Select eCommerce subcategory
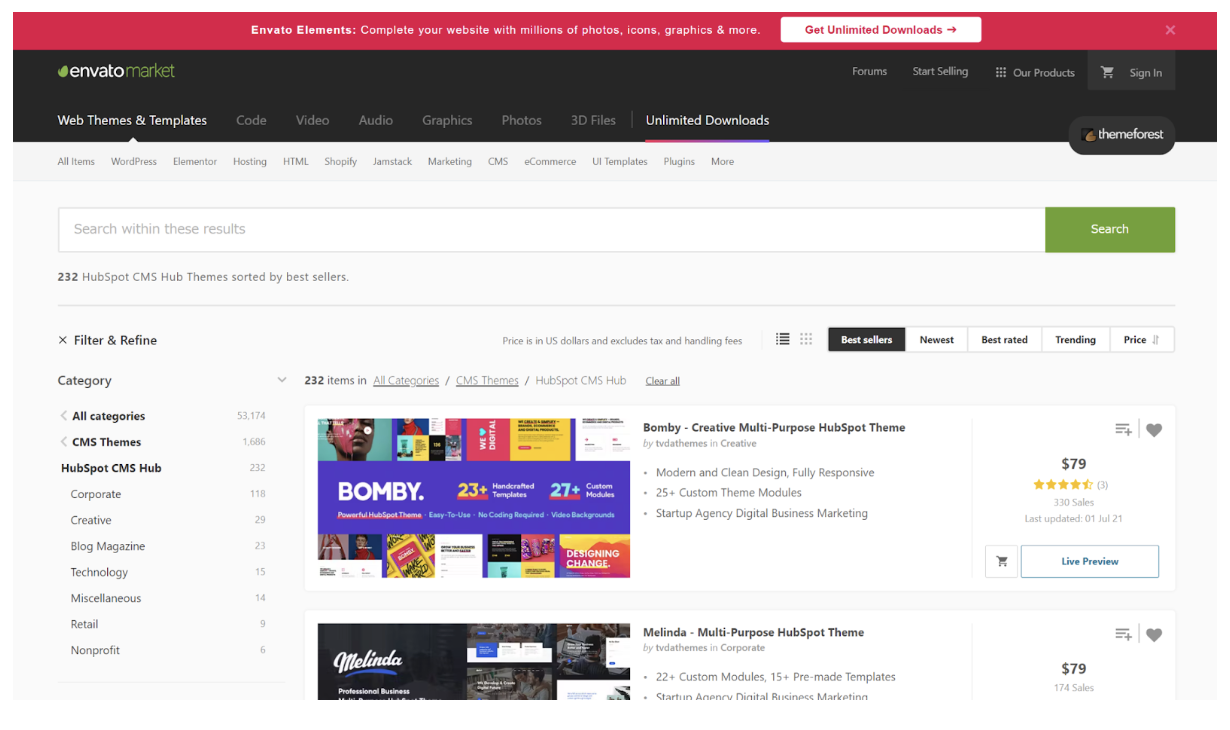 pos(550,161)
